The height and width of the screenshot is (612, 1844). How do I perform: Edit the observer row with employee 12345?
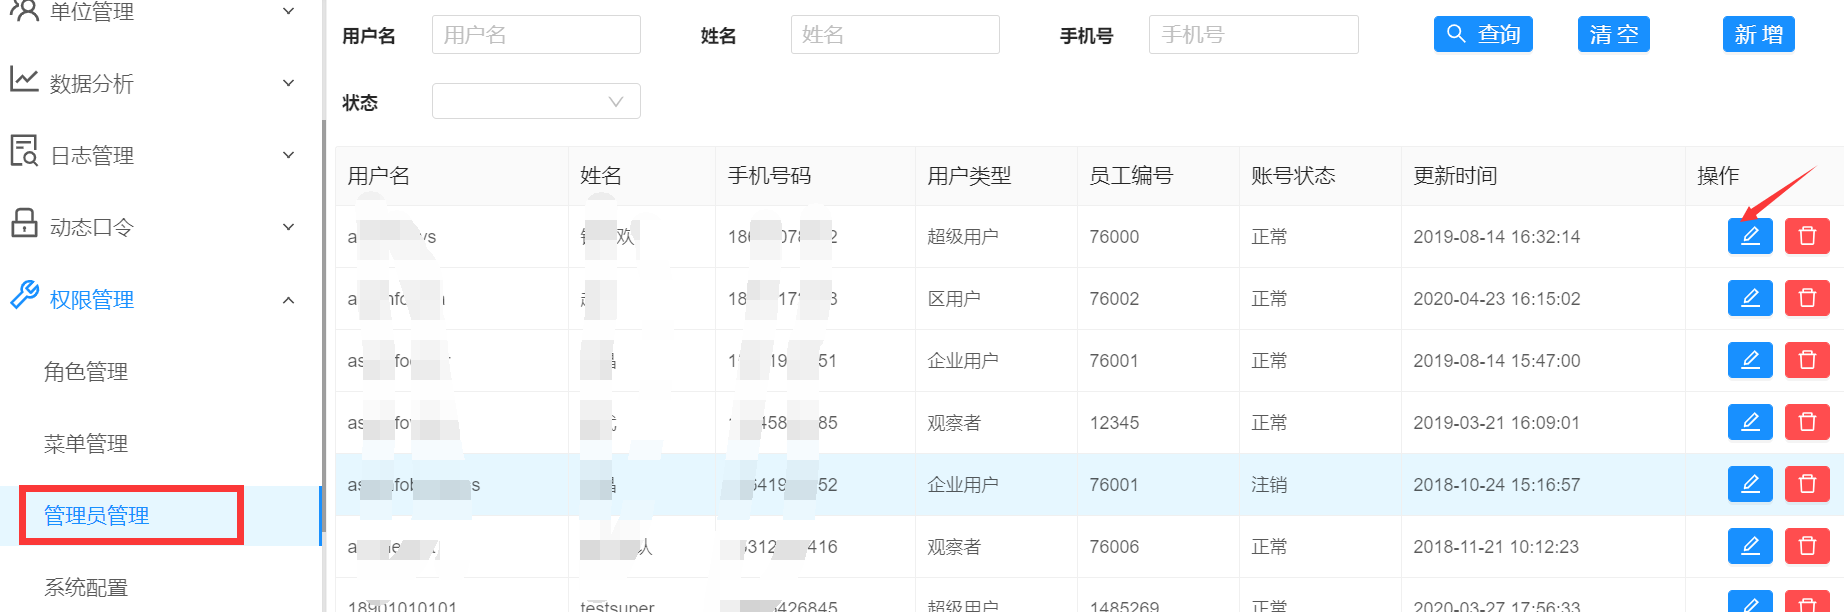click(x=1749, y=422)
